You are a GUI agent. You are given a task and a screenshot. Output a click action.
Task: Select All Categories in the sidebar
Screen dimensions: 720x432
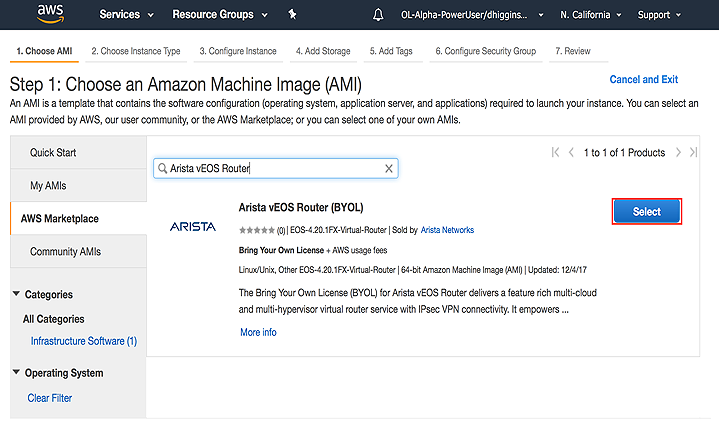coord(54,319)
